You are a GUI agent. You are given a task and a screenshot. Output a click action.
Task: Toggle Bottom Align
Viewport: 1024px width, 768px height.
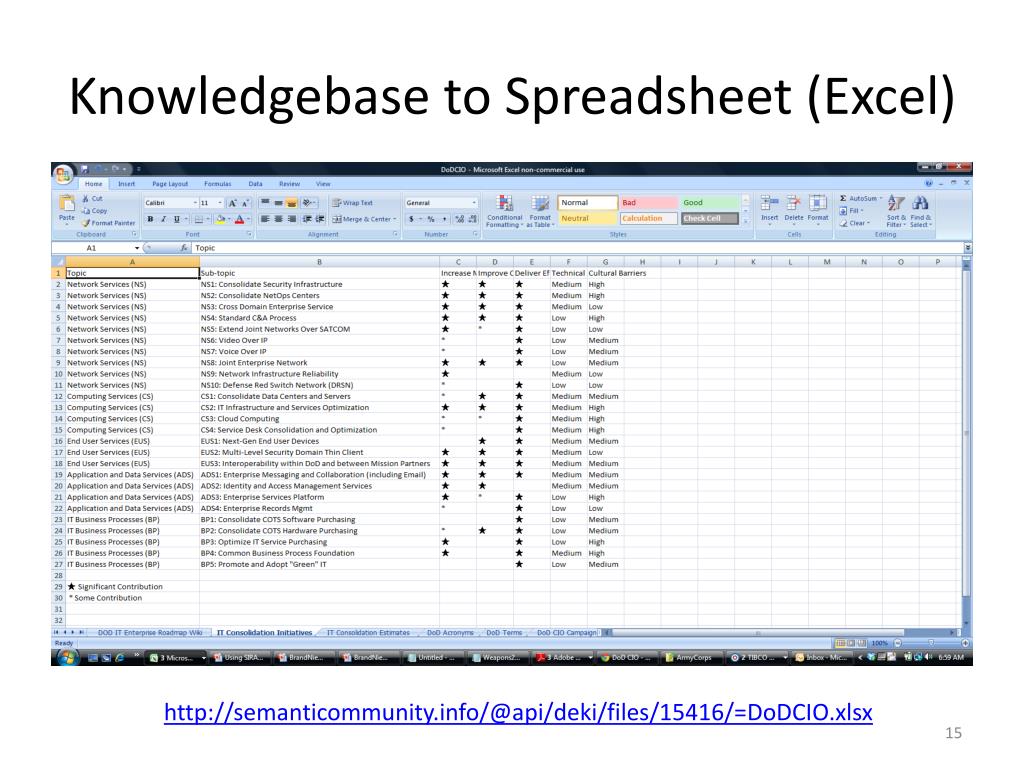[x=291, y=203]
